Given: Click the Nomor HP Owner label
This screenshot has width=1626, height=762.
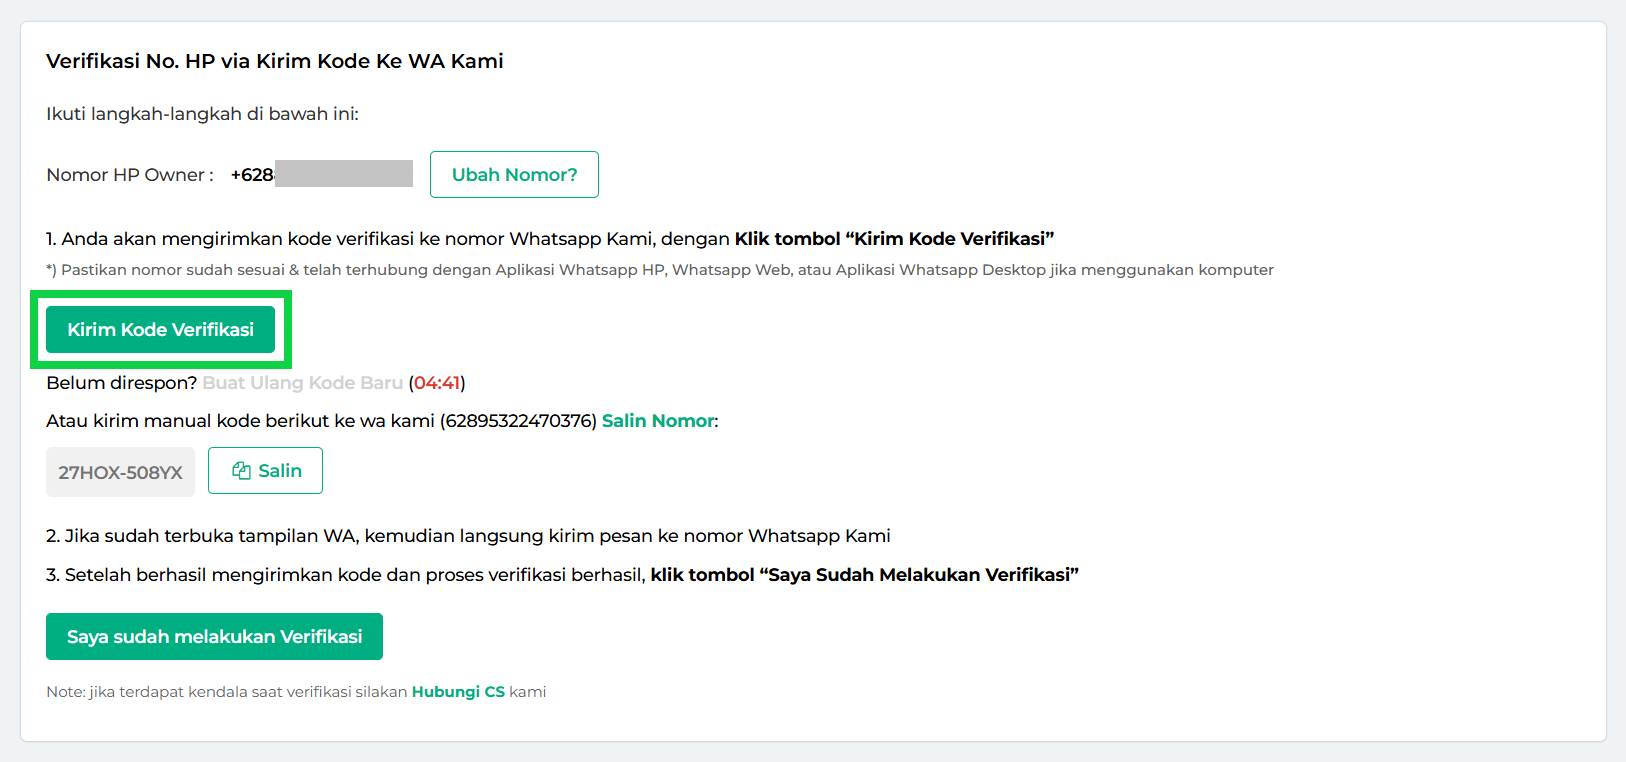Looking at the screenshot, I should pyautogui.click(x=129, y=175).
